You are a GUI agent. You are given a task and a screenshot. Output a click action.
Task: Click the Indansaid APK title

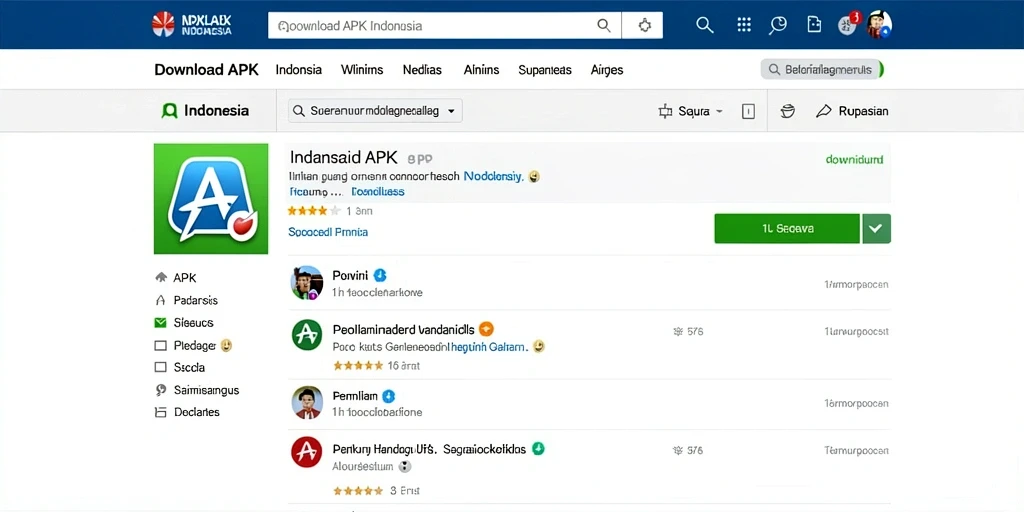pyautogui.click(x=343, y=158)
